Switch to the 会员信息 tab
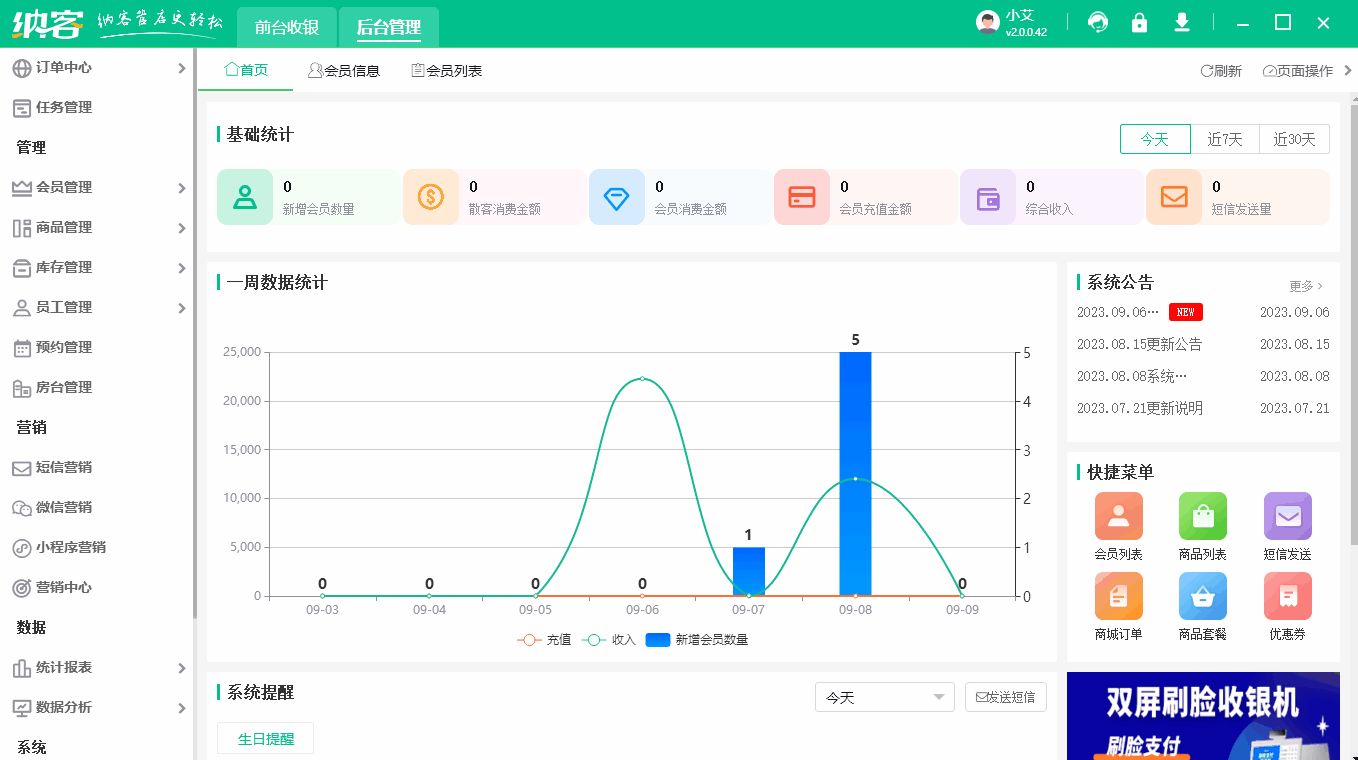The image size is (1358, 760). (344, 69)
